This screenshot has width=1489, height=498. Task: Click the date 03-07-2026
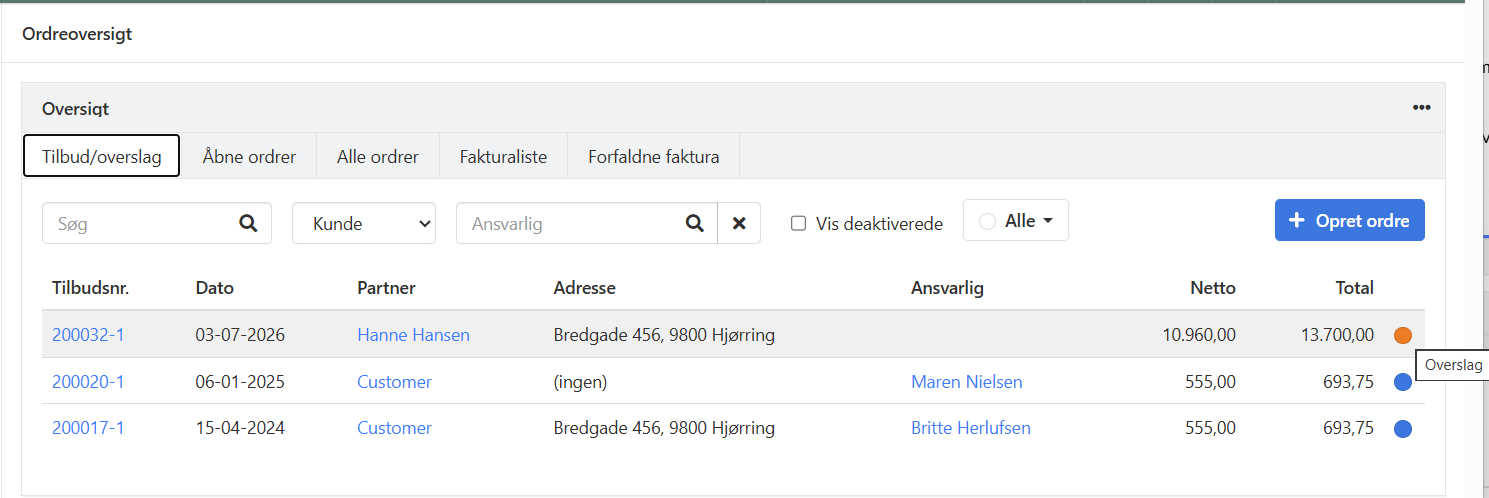[x=240, y=335]
